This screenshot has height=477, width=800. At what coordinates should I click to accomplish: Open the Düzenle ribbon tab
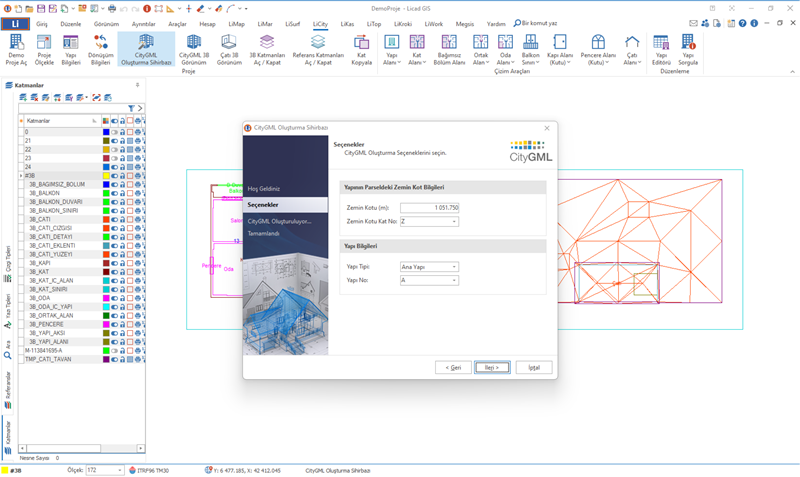click(x=70, y=24)
